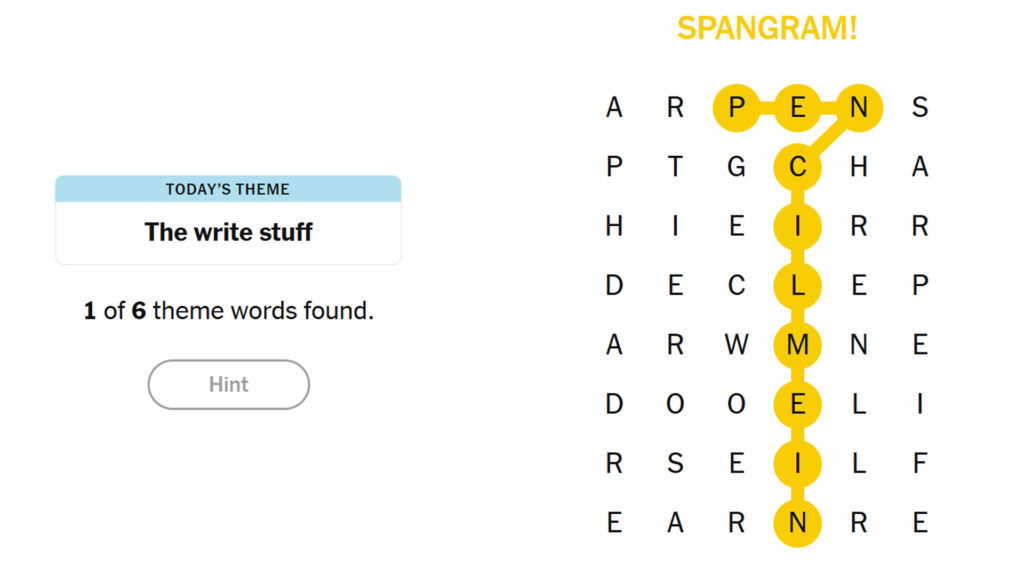Click the highlighted I in the third row
The image size is (1024, 576).
pos(798,226)
